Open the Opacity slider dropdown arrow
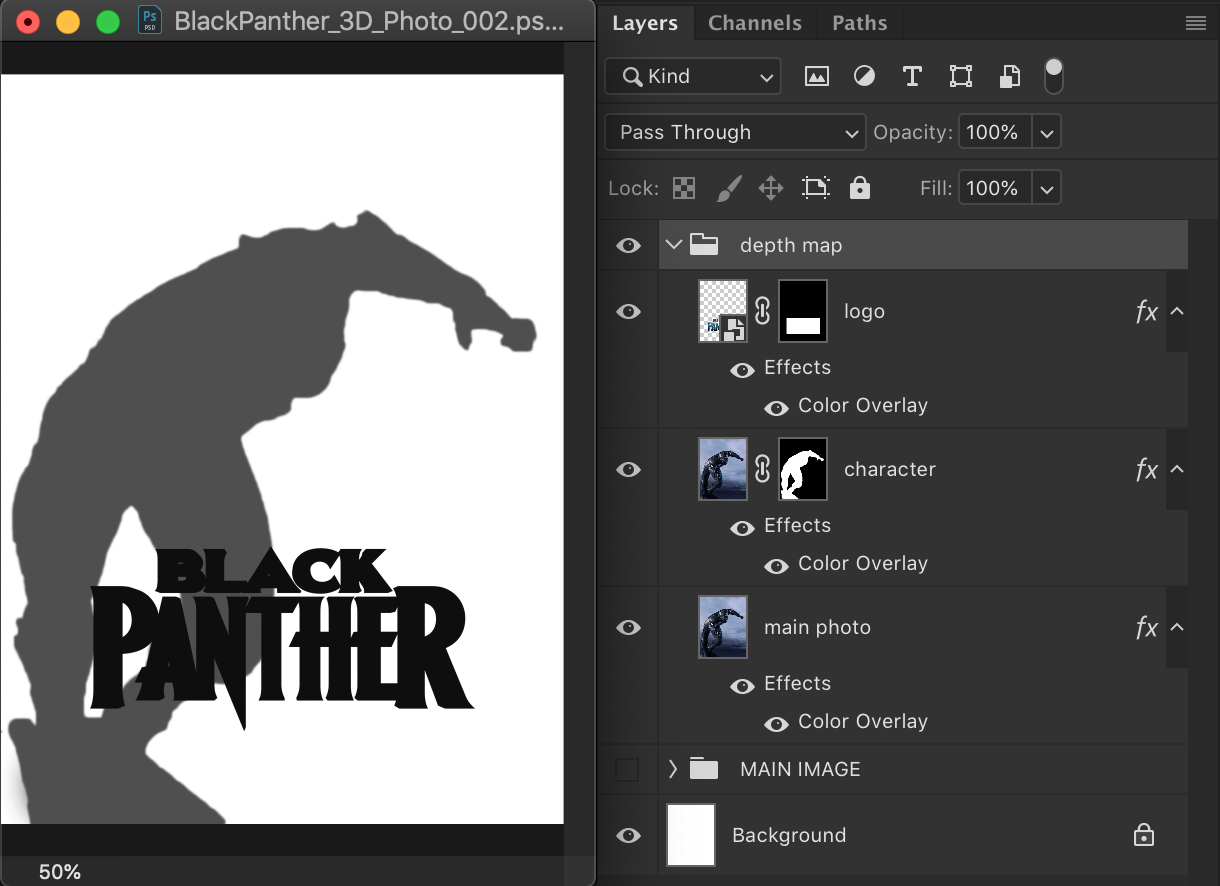 pos(1046,132)
